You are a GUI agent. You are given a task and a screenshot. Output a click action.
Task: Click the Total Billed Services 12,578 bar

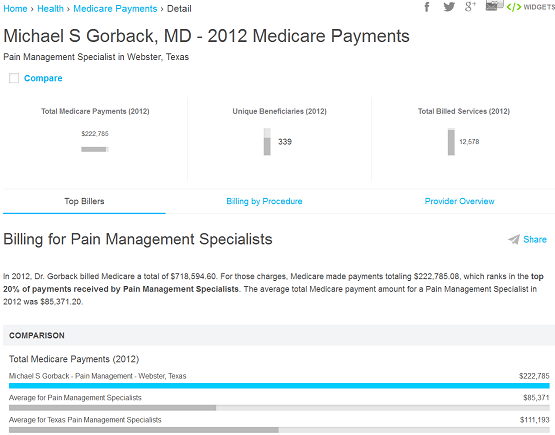pyautogui.click(x=451, y=142)
